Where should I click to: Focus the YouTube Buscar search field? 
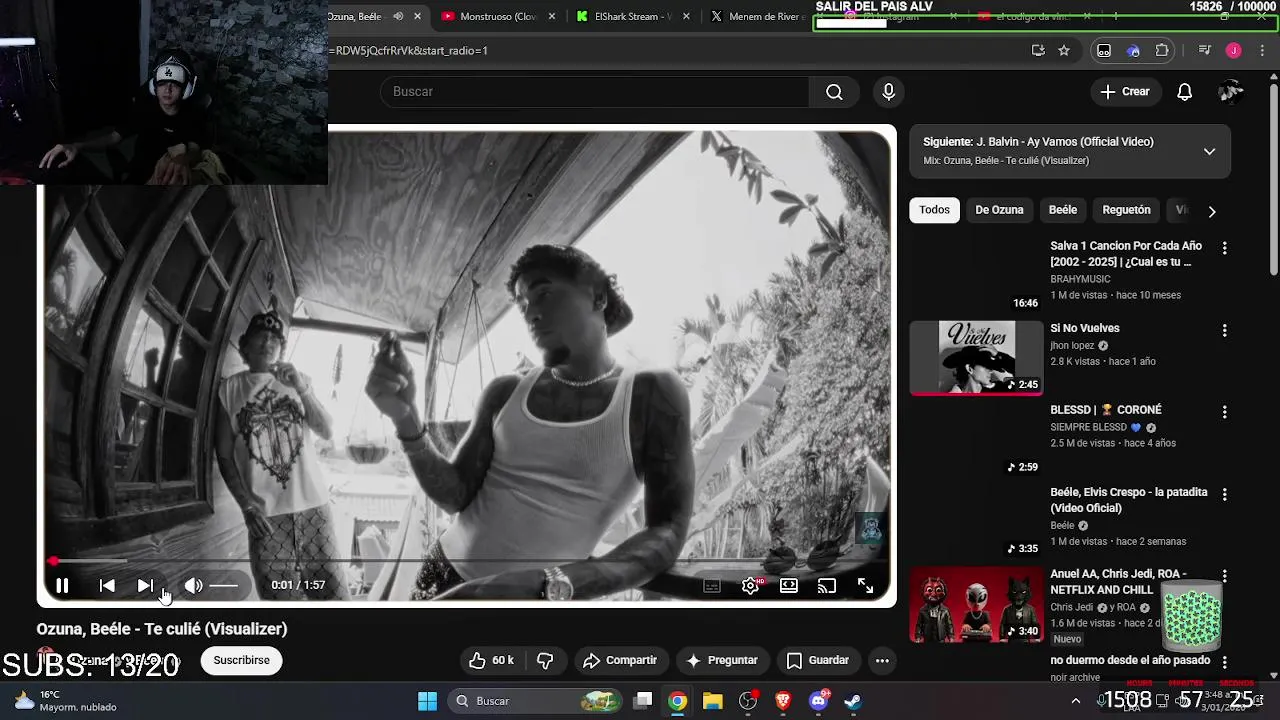point(594,92)
